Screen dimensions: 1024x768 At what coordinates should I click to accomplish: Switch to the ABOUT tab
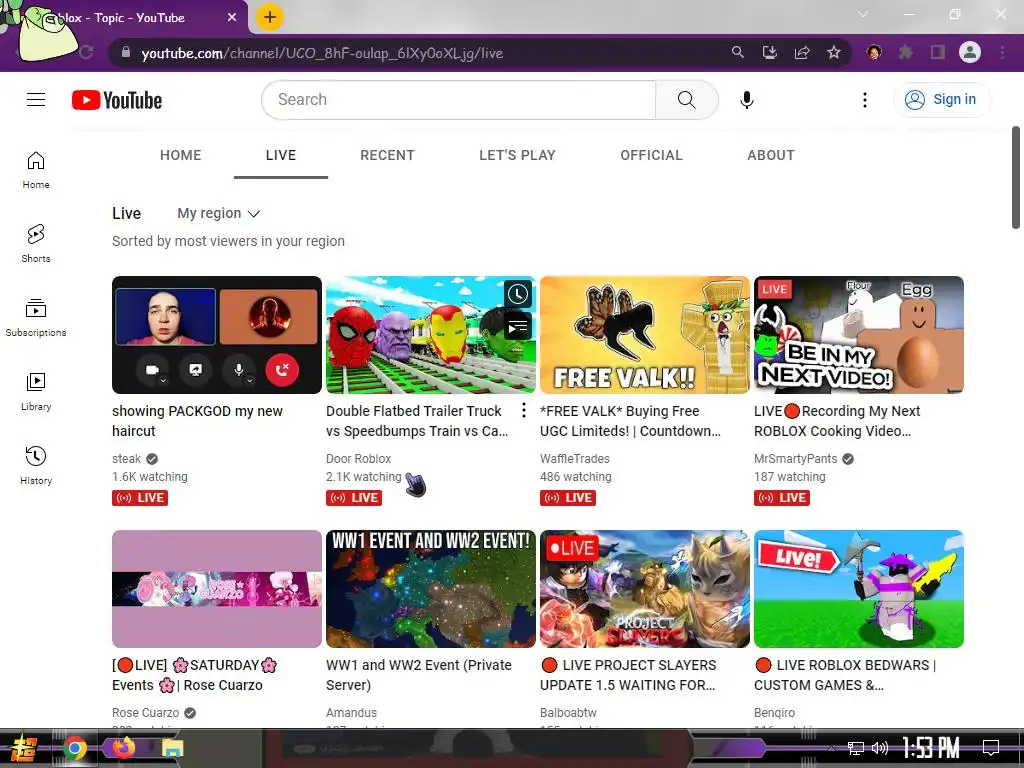pos(771,155)
